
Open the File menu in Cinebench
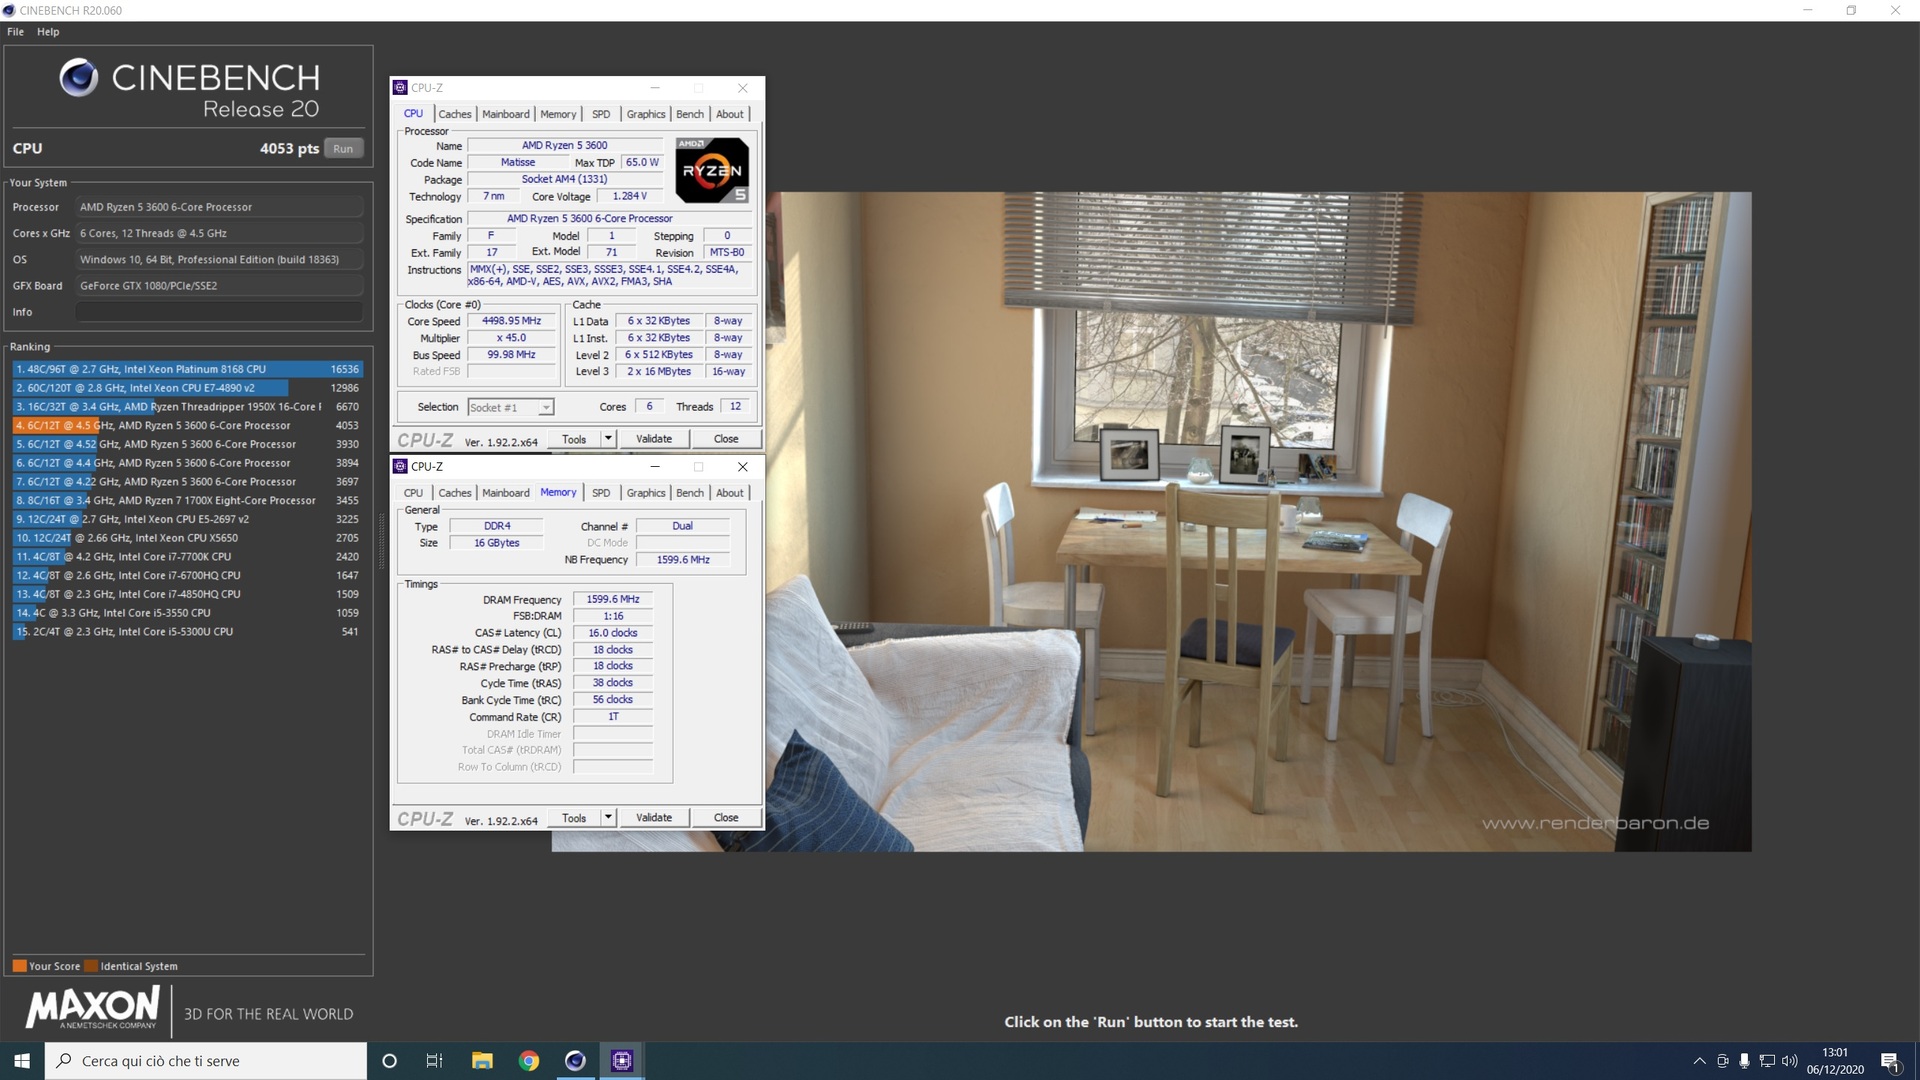point(15,32)
